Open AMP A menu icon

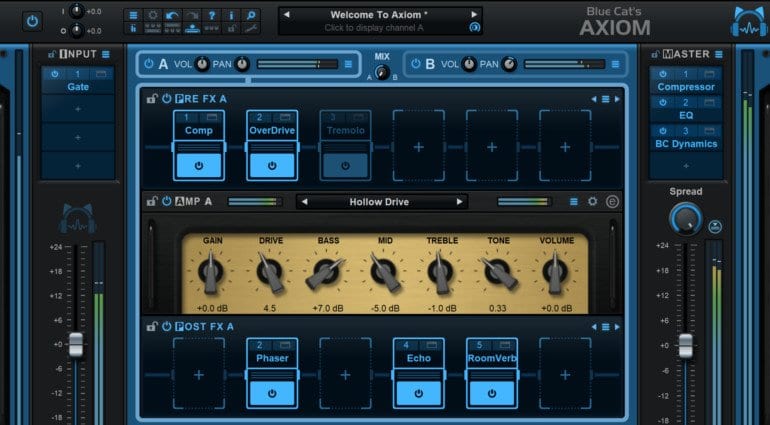(574, 201)
